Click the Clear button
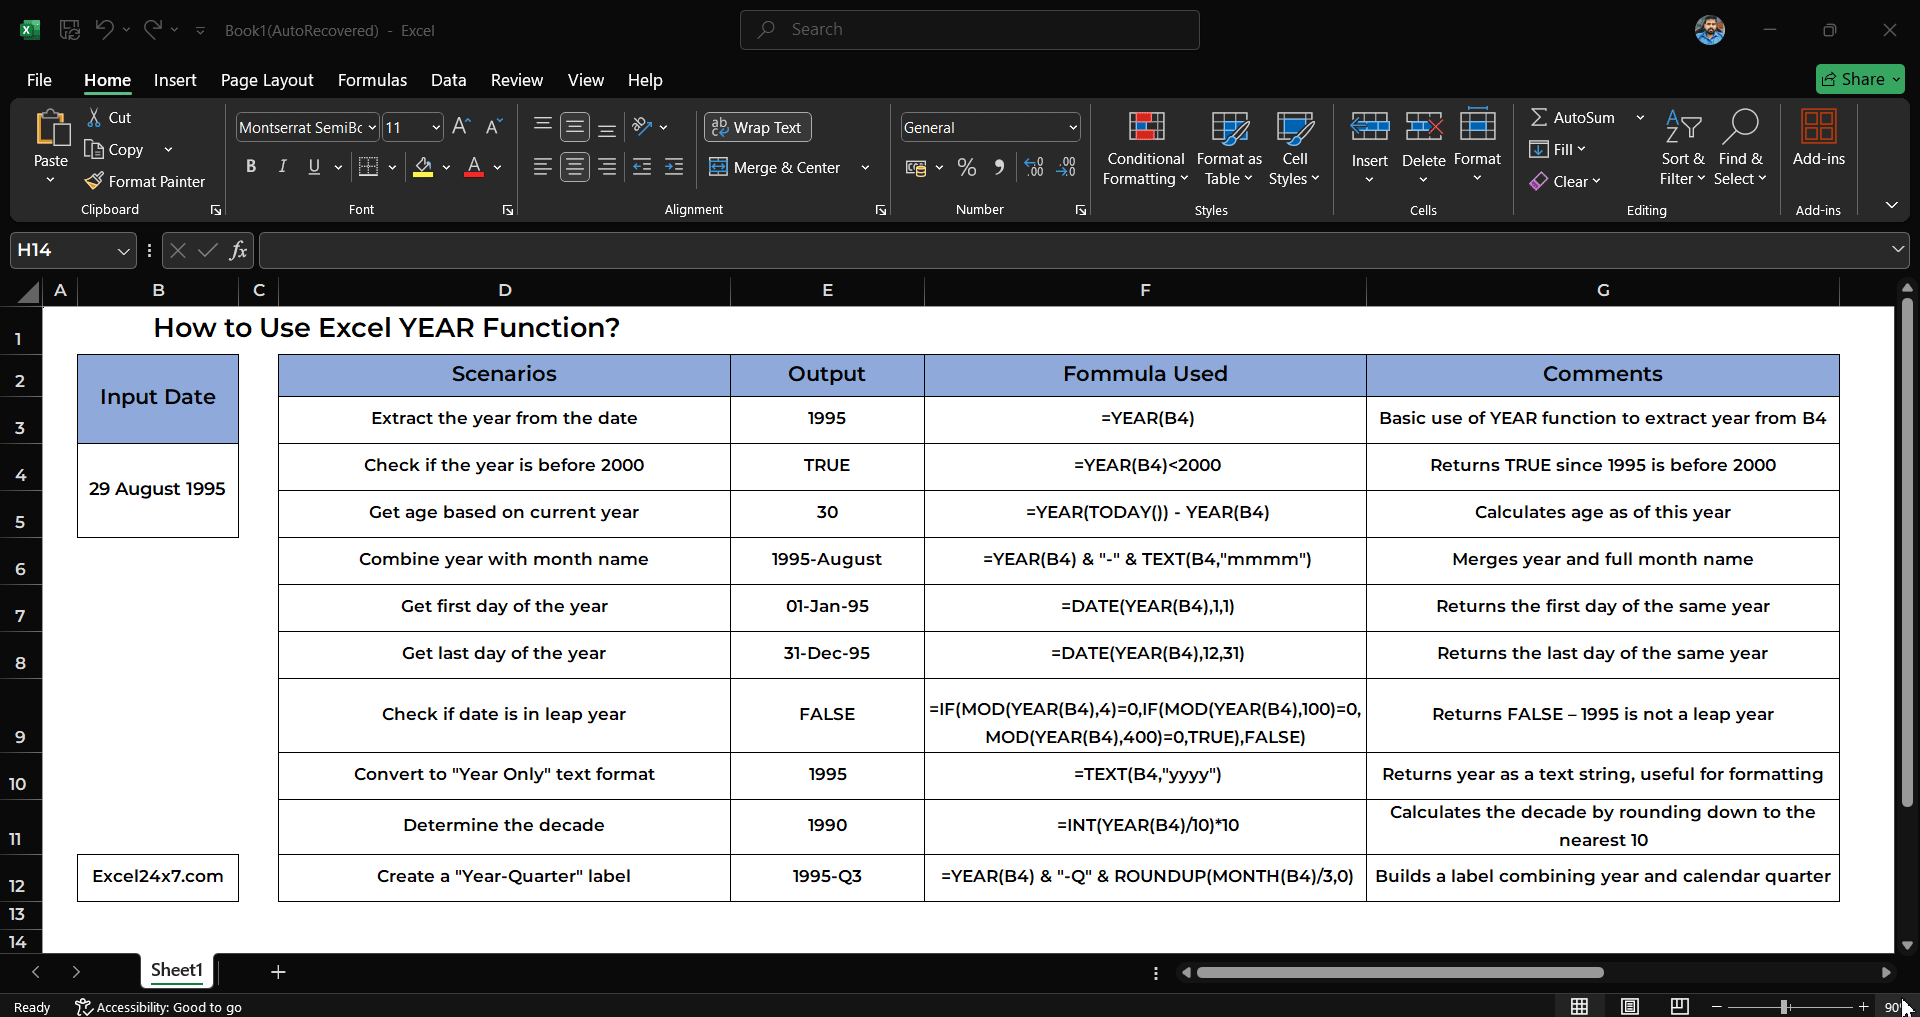The image size is (1920, 1017). pyautogui.click(x=1565, y=181)
